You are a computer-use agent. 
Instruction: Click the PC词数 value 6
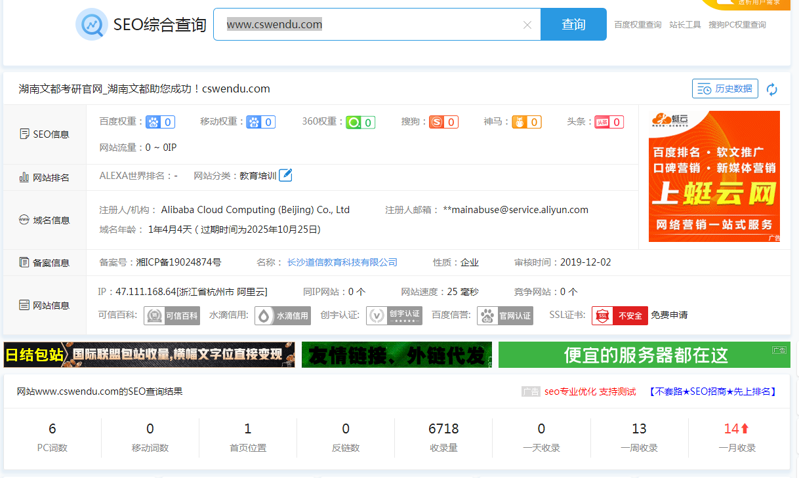click(x=52, y=429)
